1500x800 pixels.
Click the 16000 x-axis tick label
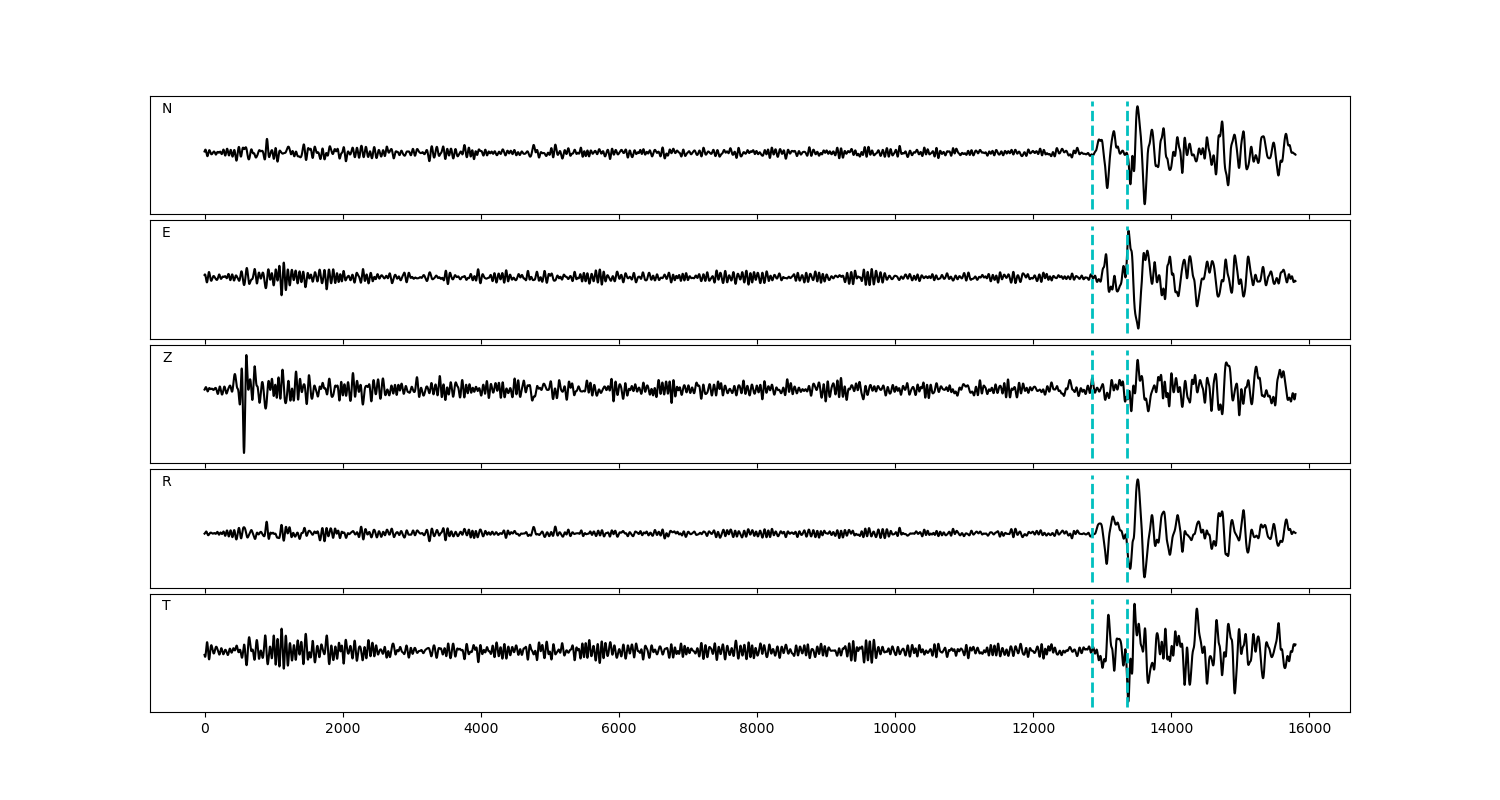click(1309, 730)
